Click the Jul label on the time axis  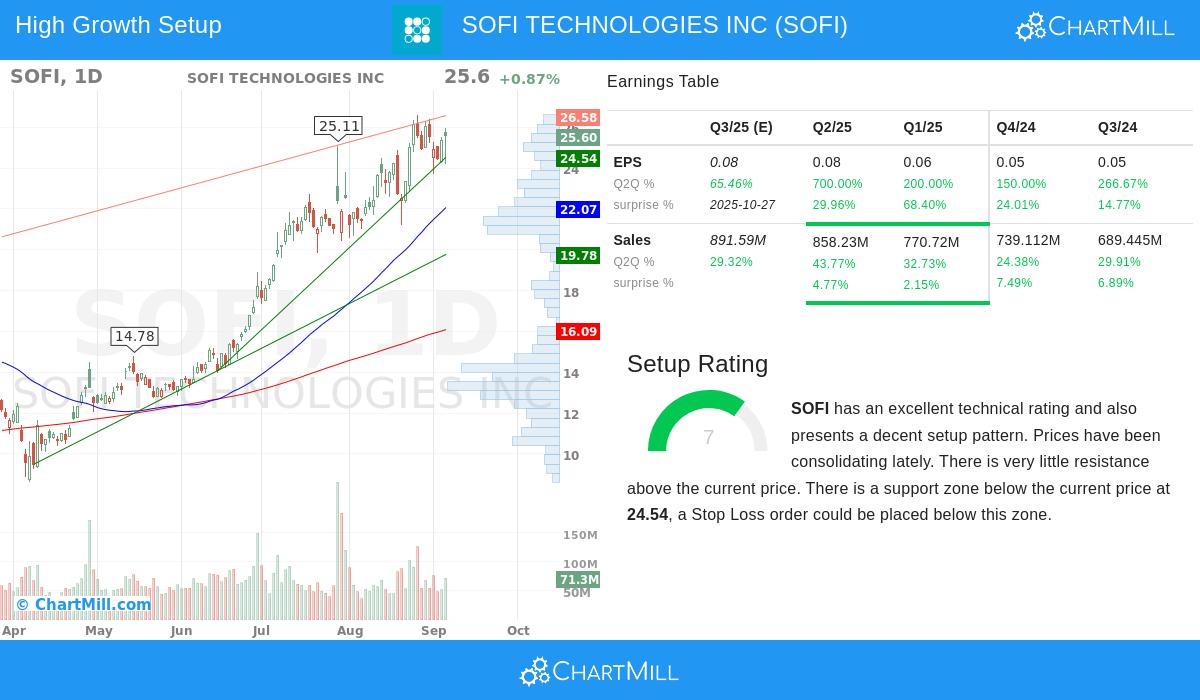(x=261, y=631)
